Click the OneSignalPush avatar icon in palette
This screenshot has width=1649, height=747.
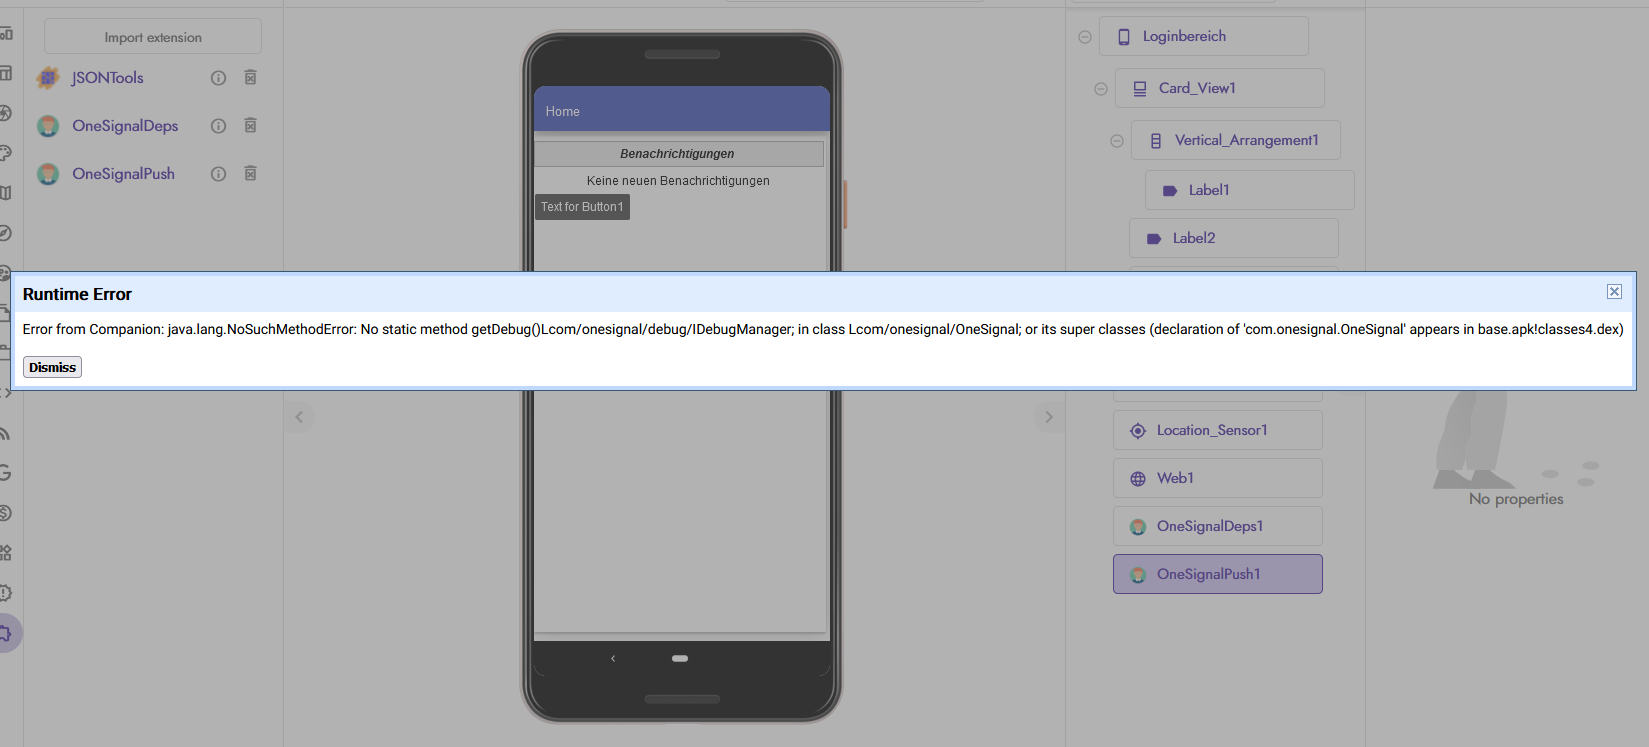48,174
